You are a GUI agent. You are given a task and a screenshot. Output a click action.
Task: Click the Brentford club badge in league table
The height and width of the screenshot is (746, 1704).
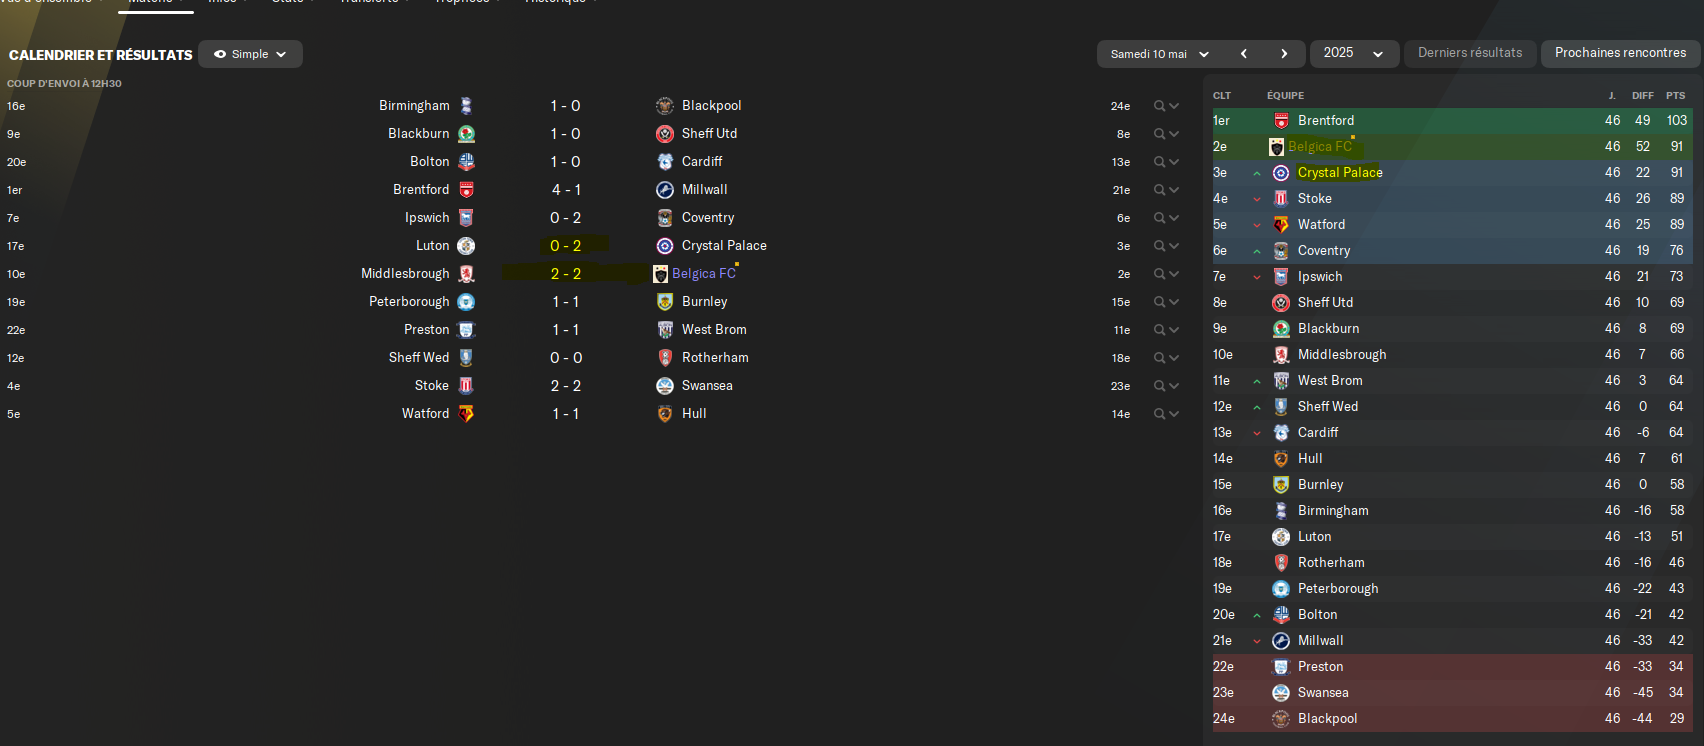pos(1281,121)
